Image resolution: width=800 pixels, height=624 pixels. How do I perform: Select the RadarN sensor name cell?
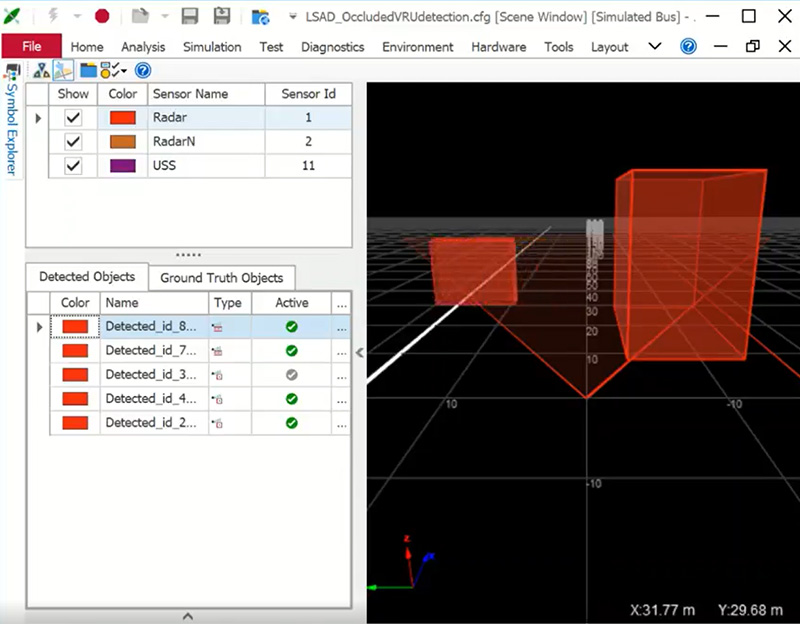point(206,141)
